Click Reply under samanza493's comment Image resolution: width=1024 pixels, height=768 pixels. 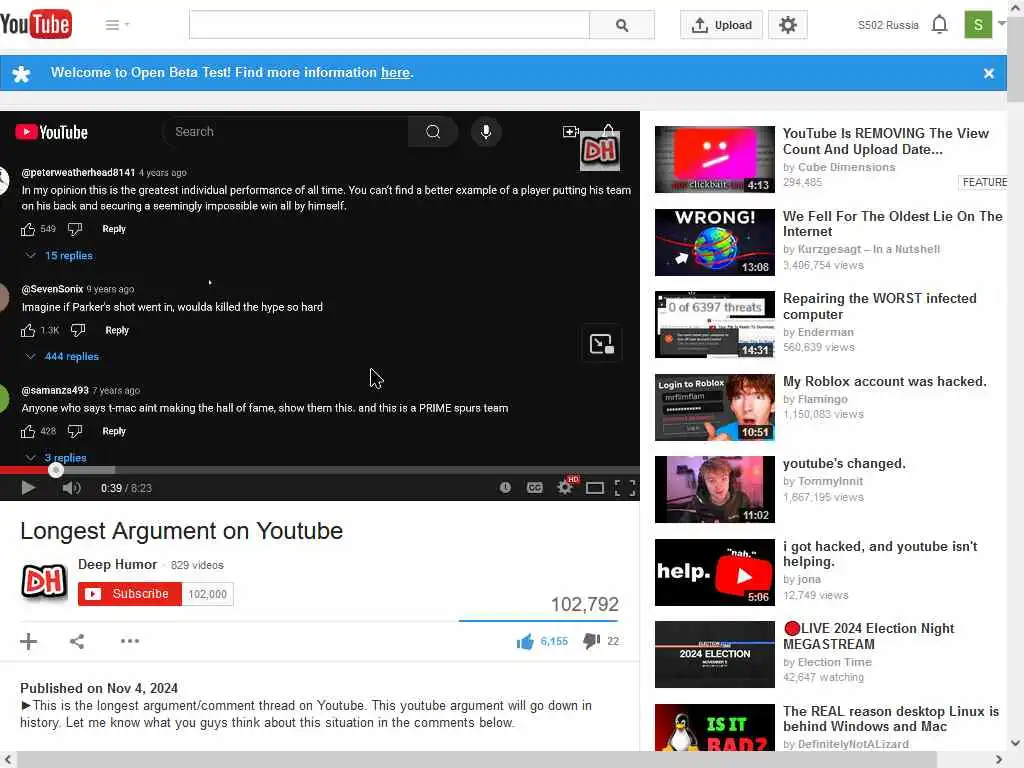(114, 431)
